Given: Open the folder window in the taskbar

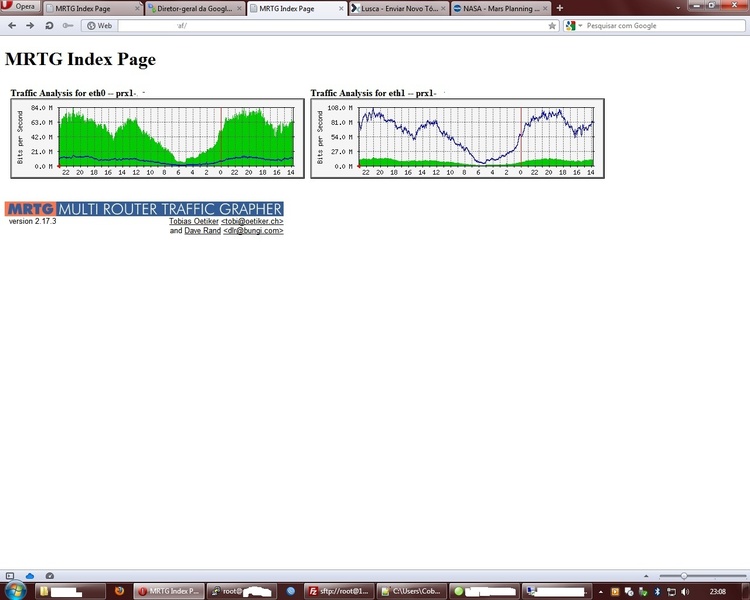Looking at the screenshot, I should 70,591.
